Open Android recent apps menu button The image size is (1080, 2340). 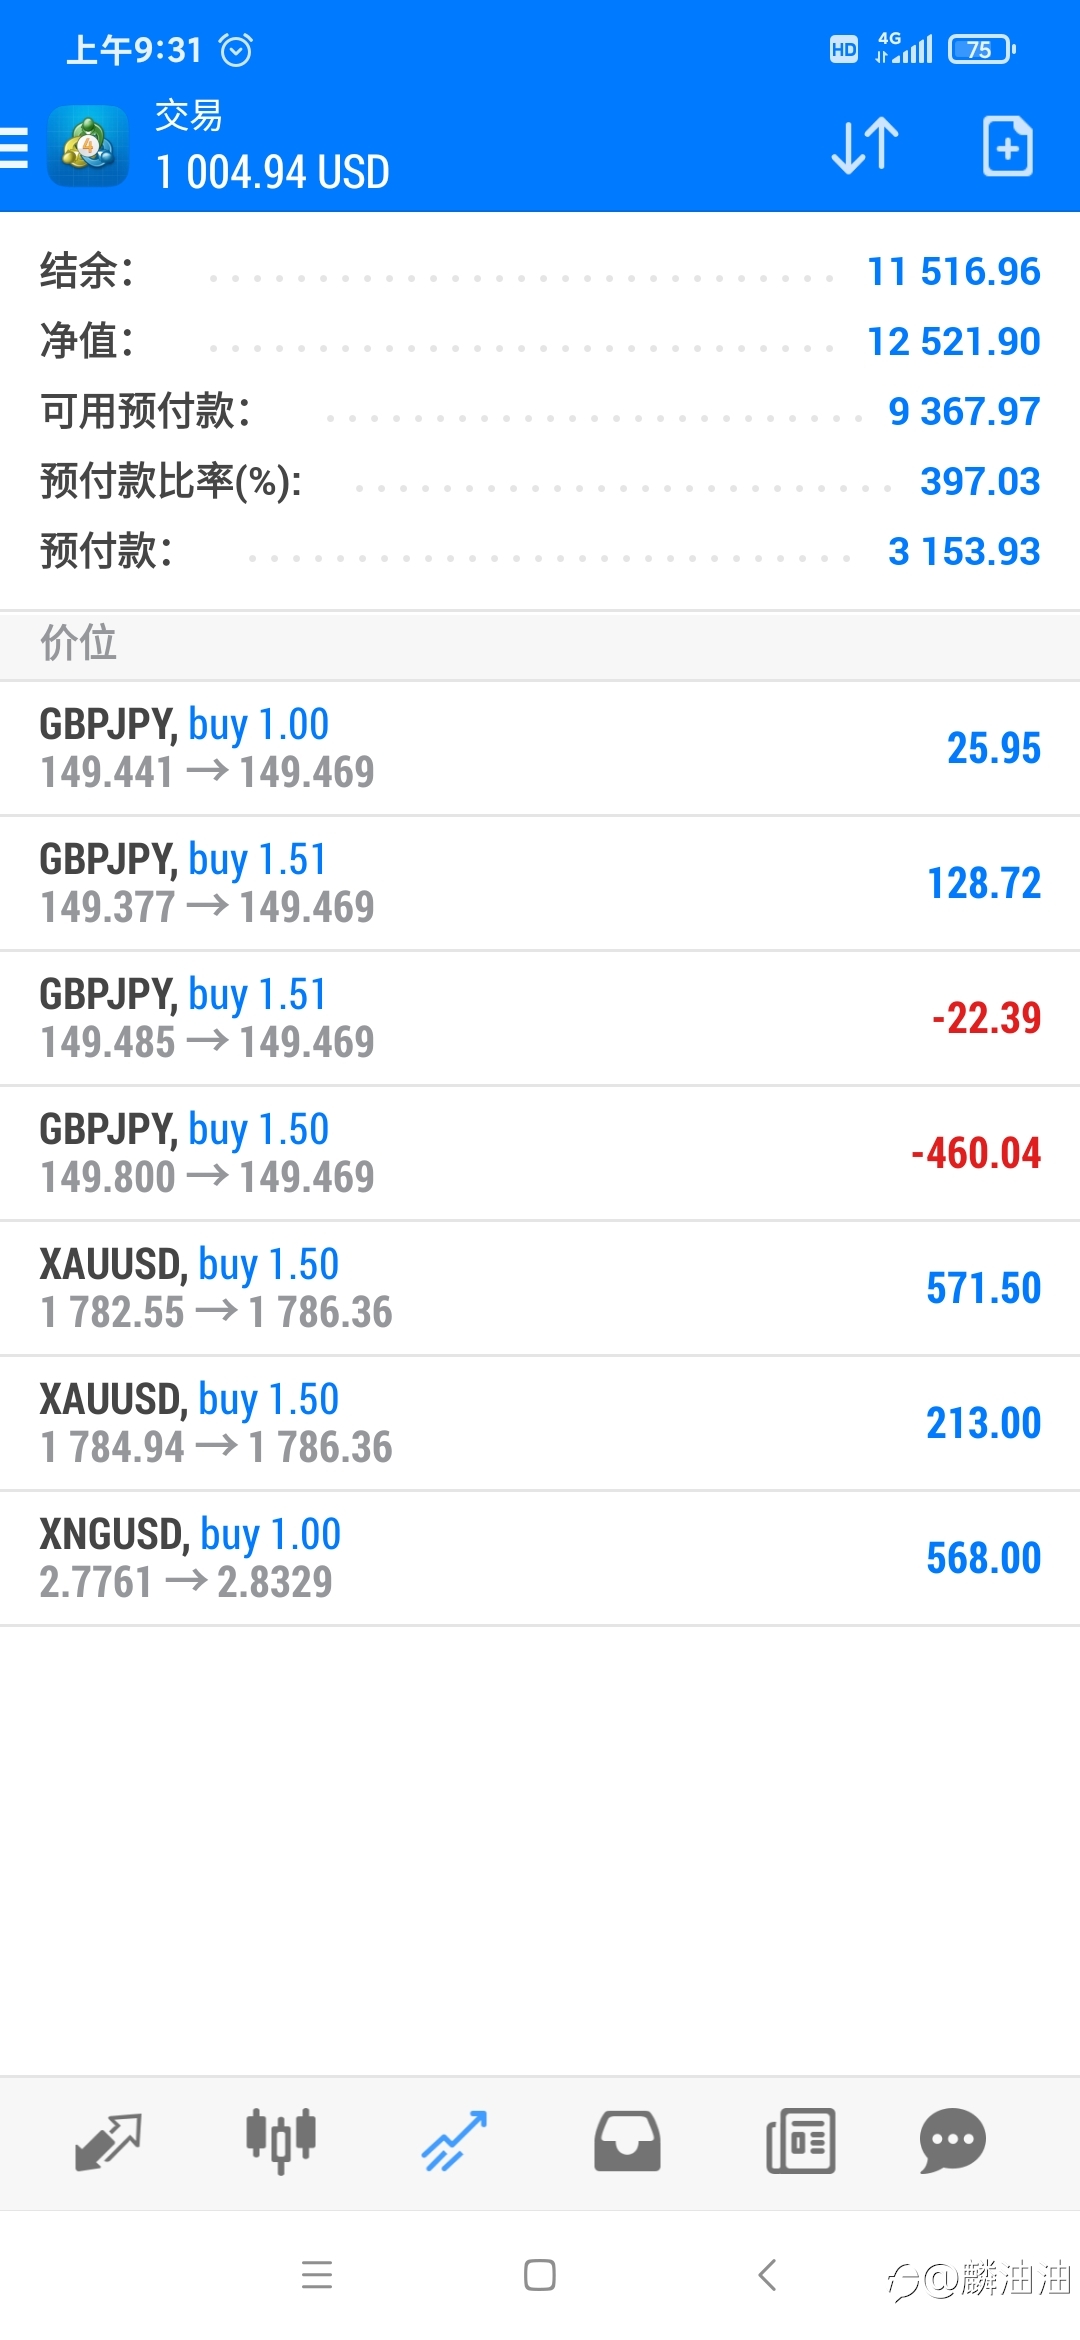point(317,2275)
